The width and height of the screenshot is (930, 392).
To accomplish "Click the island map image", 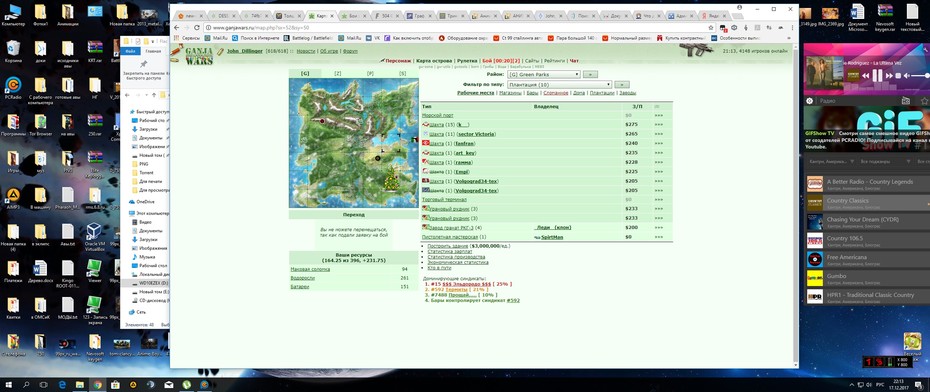I will (x=353, y=143).
